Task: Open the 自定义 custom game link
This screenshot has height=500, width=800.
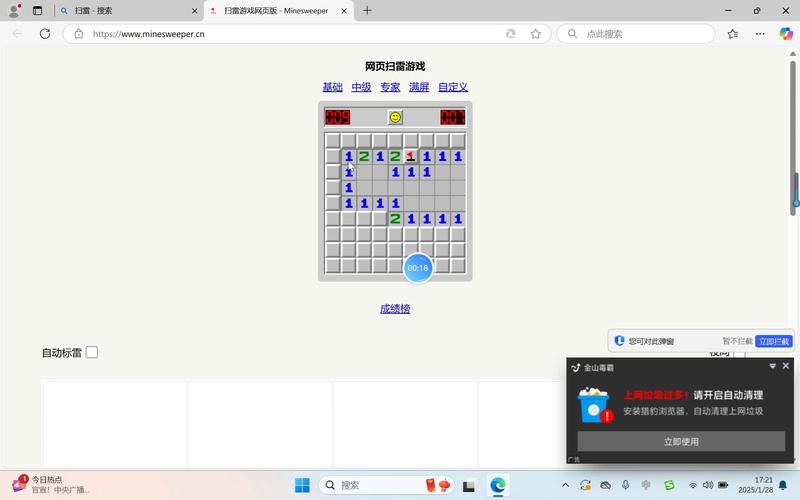Action: pos(453,87)
